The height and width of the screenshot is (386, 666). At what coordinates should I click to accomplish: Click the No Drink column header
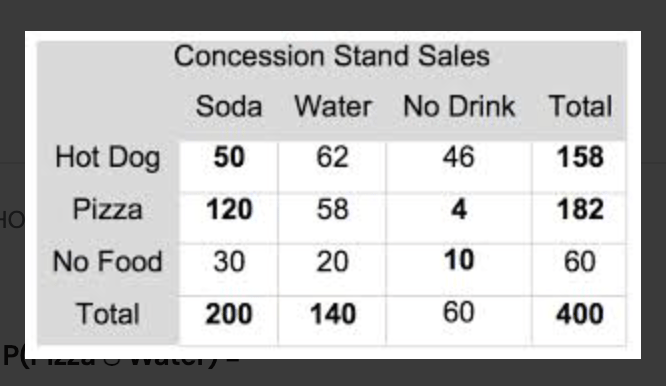[459, 106]
